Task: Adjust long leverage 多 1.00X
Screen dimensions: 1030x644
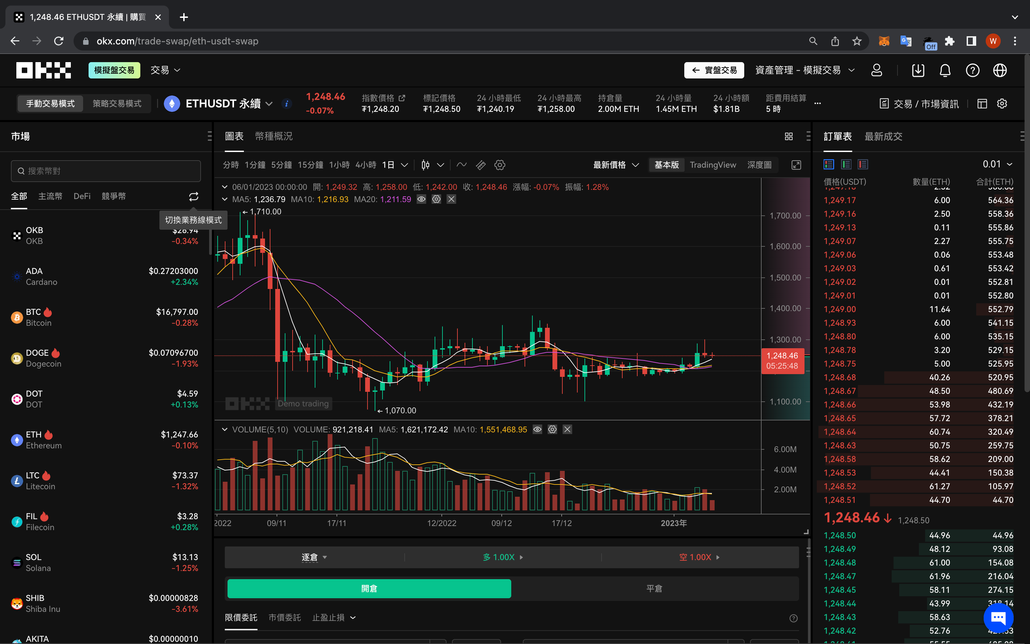Action: click(503, 557)
